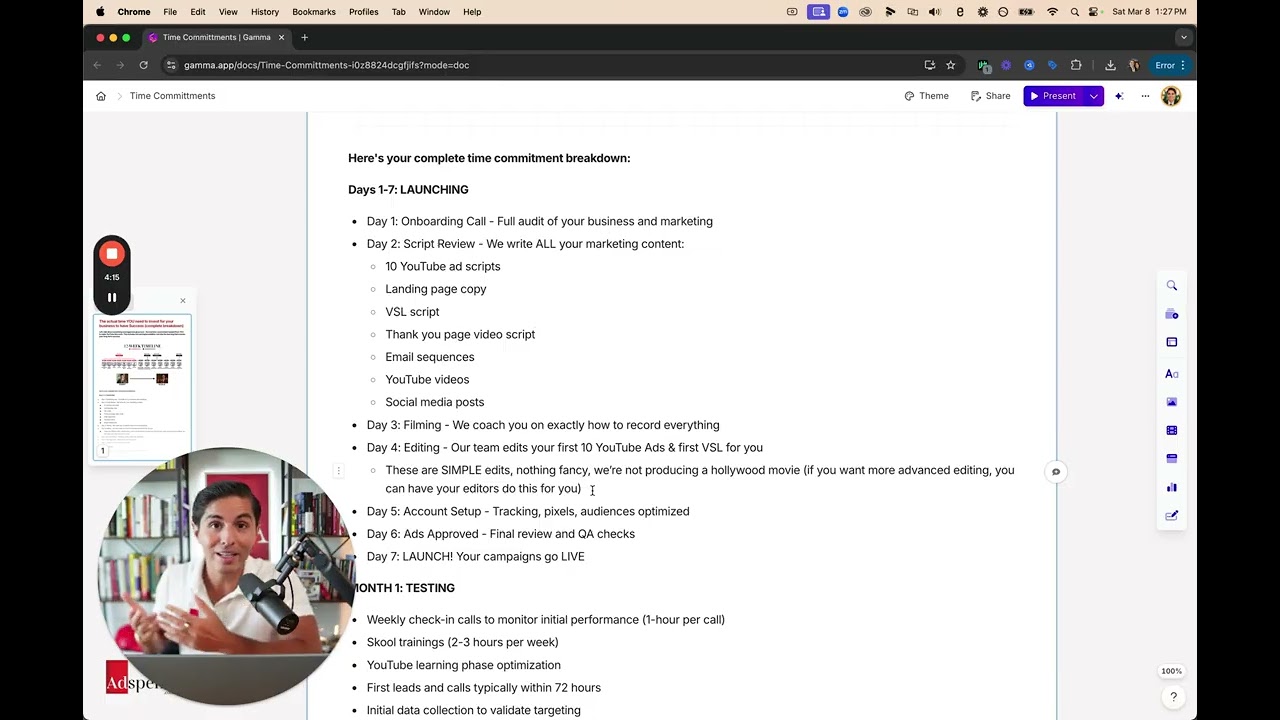Close the filmstrip thumbnail panel

(x=183, y=301)
